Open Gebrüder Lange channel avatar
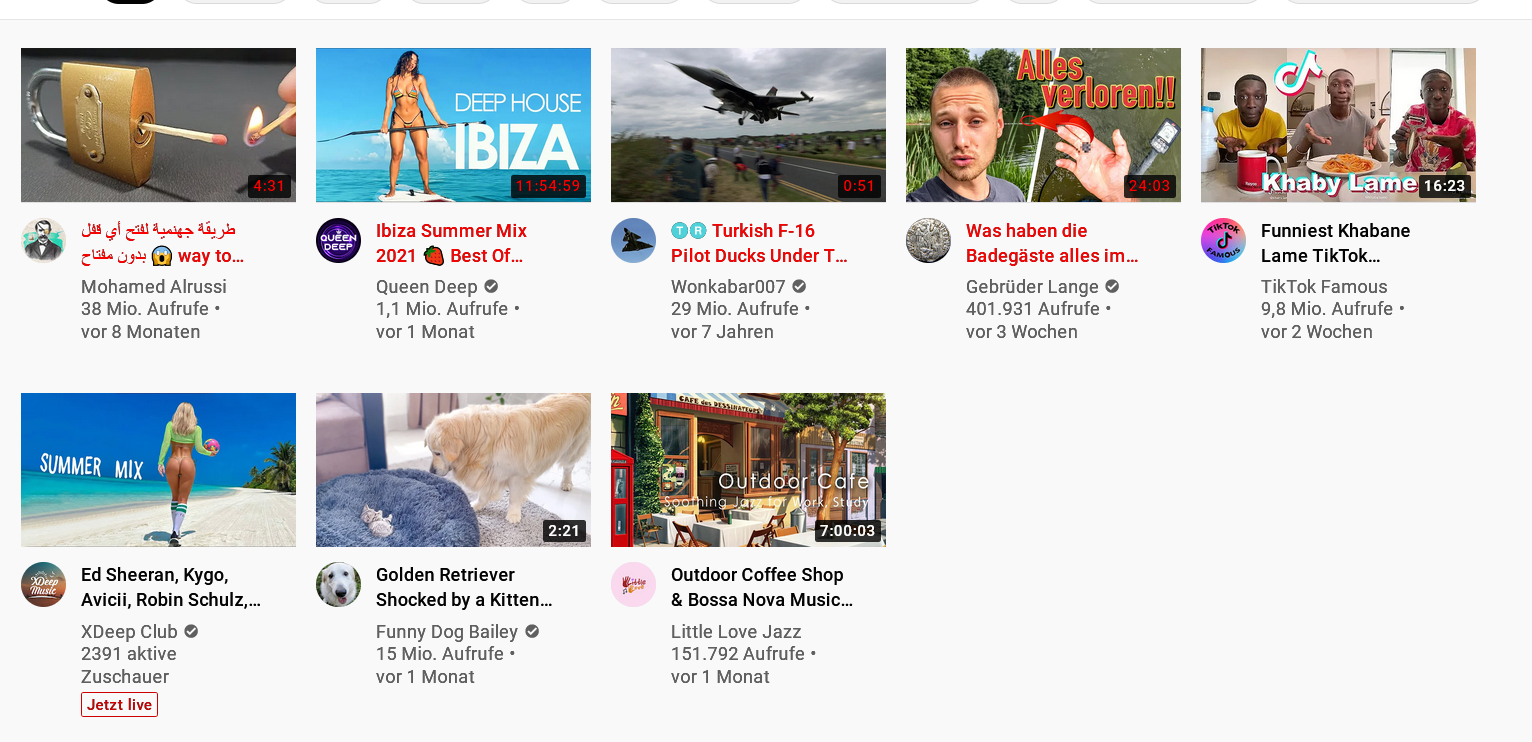 pos(928,241)
